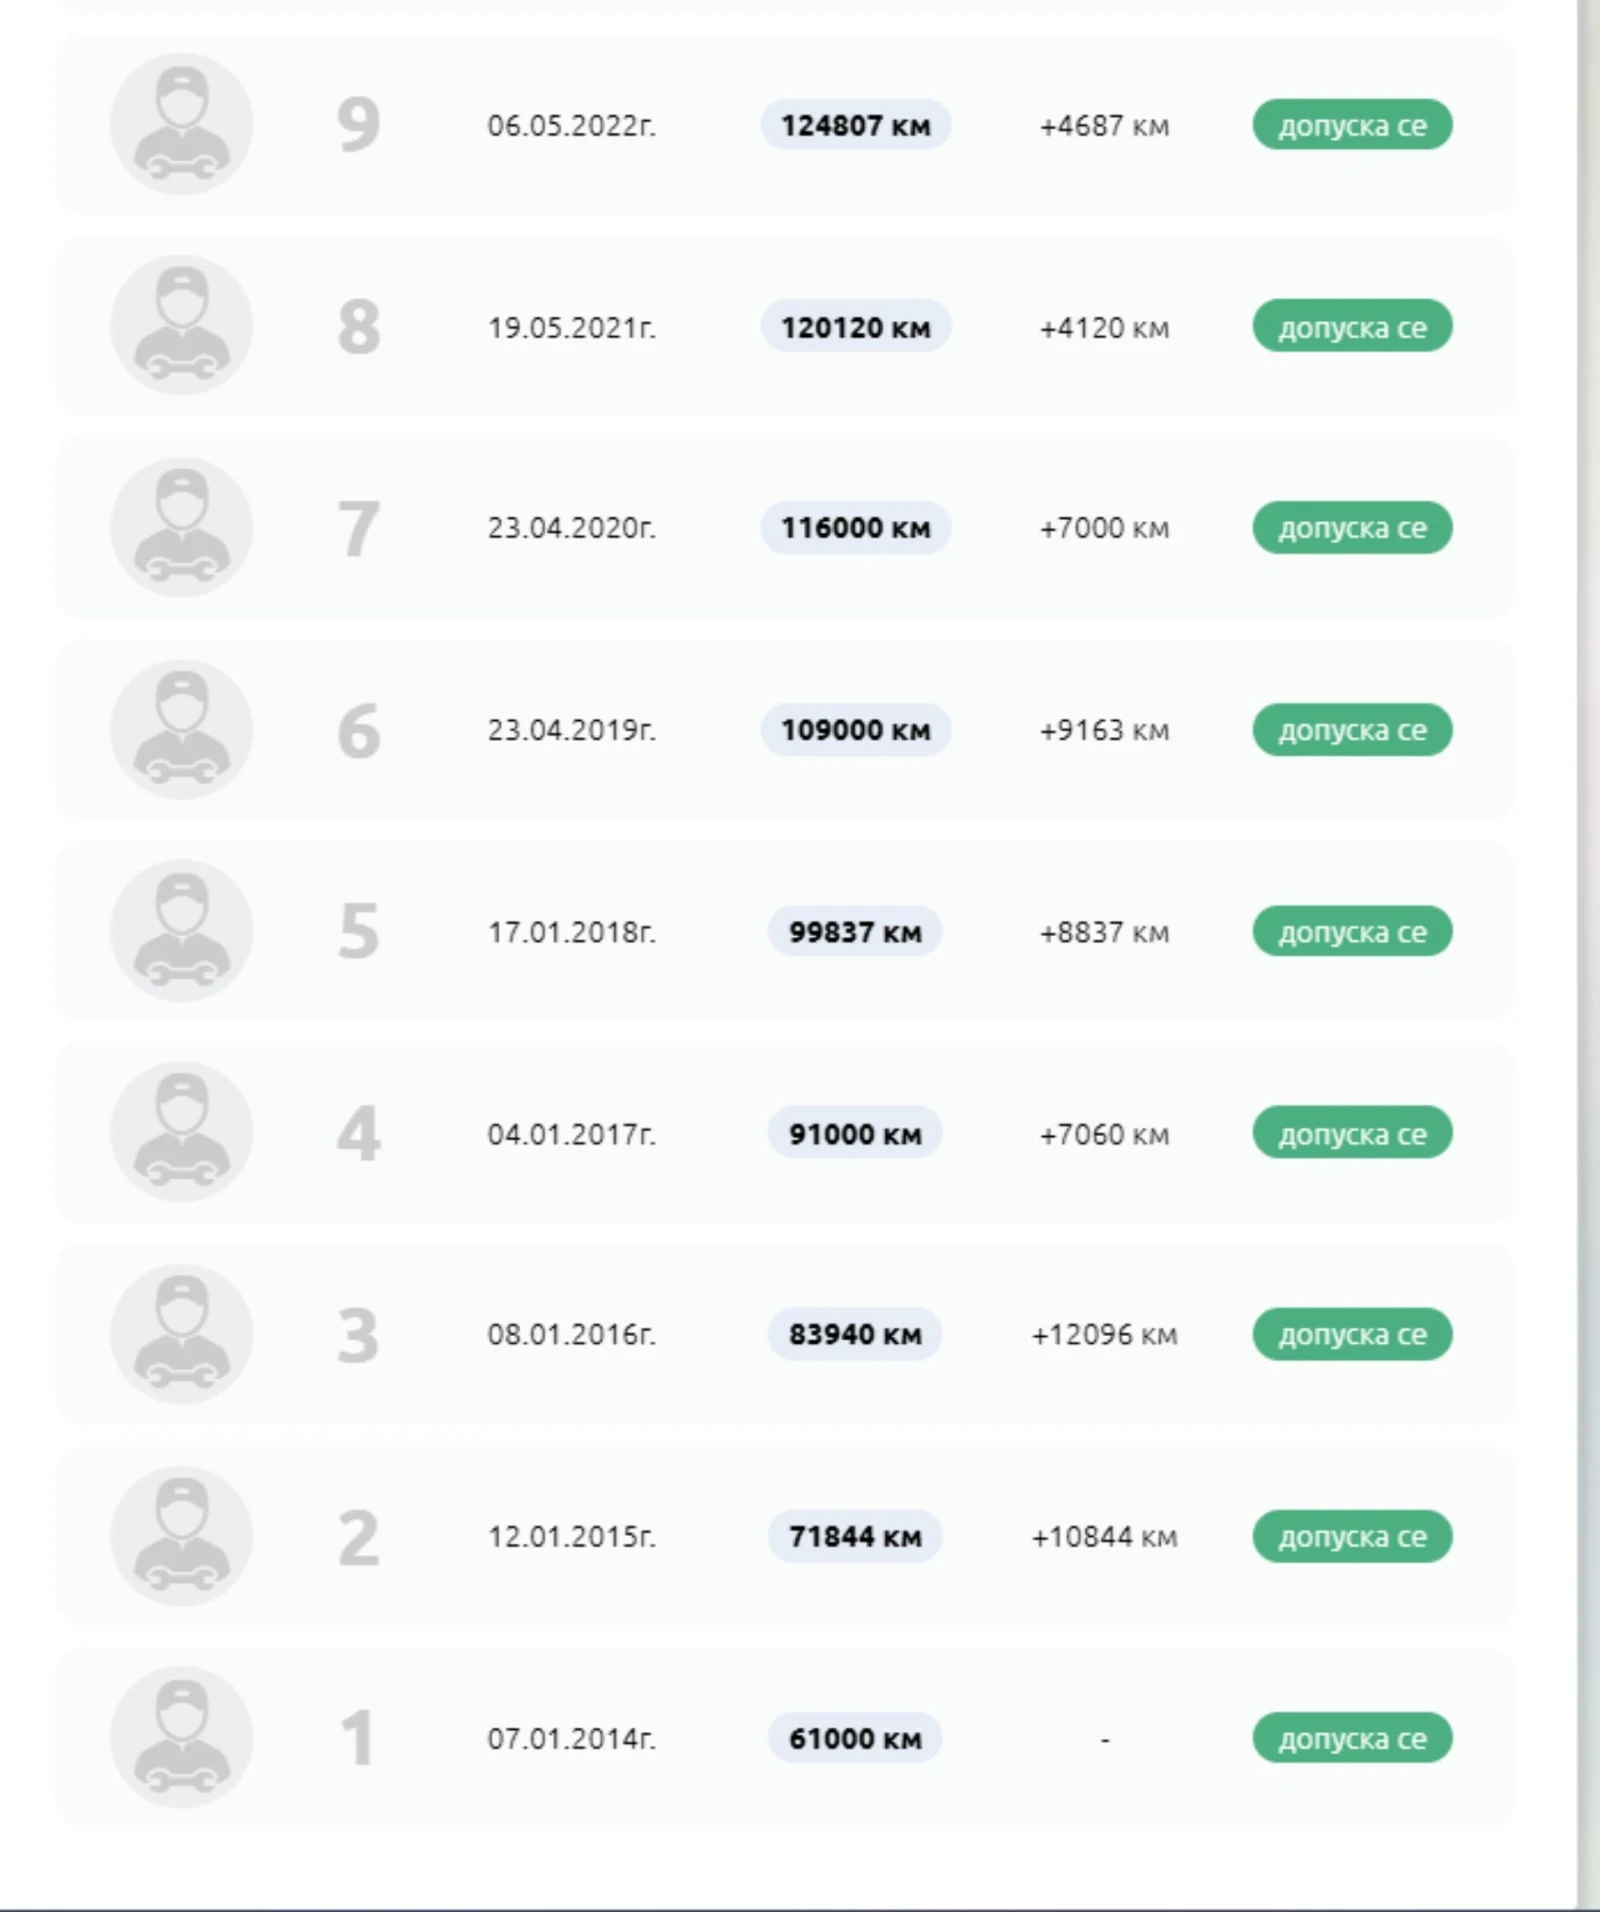This screenshot has width=1600, height=1912.
Task: Click the mechanic avatar icon for inspection 6
Action: [181, 730]
